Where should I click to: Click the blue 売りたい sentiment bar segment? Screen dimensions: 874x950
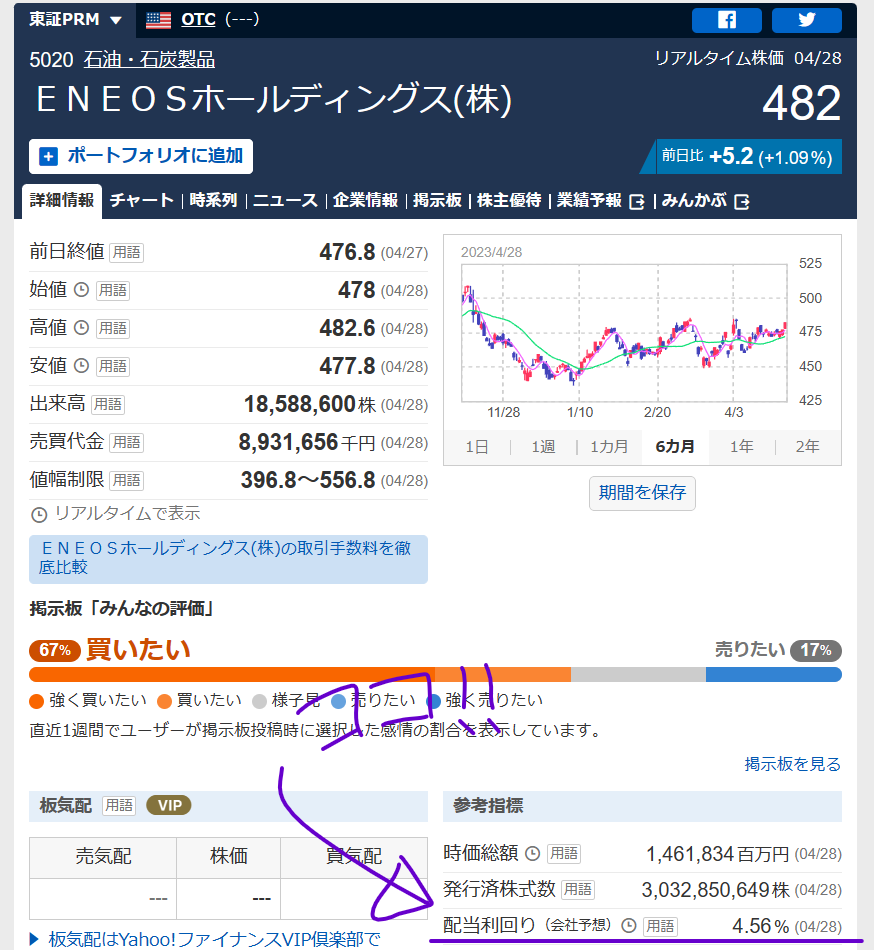[x=773, y=674]
